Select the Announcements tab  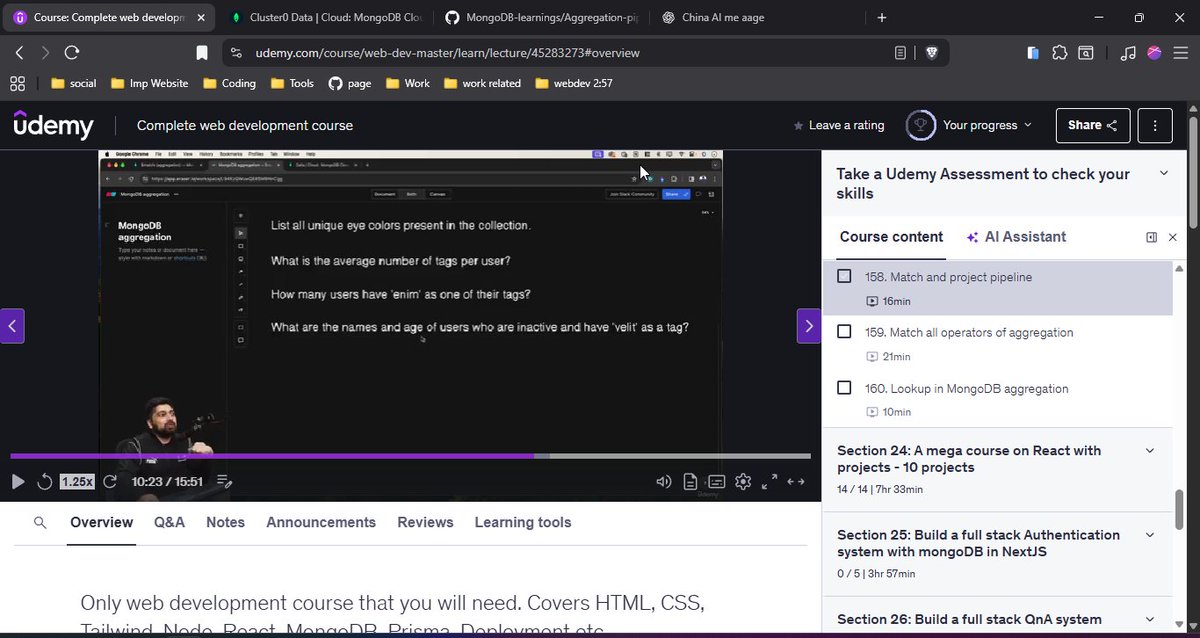click(321, 522)
